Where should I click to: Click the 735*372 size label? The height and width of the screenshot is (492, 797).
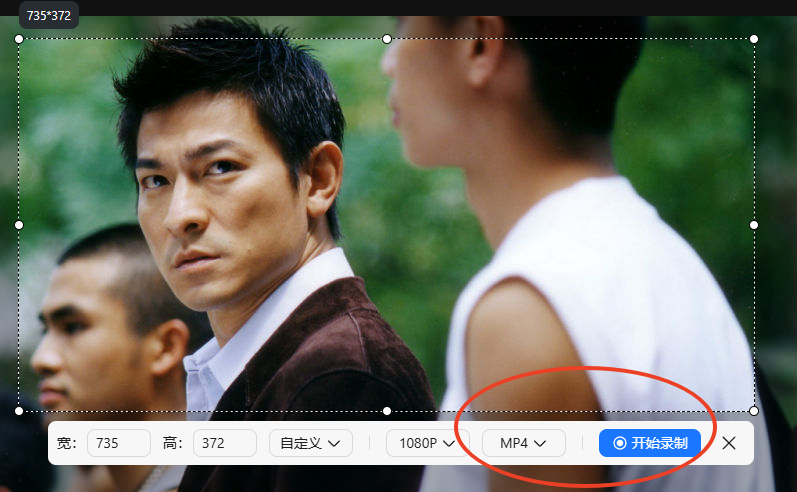(49, 15)
